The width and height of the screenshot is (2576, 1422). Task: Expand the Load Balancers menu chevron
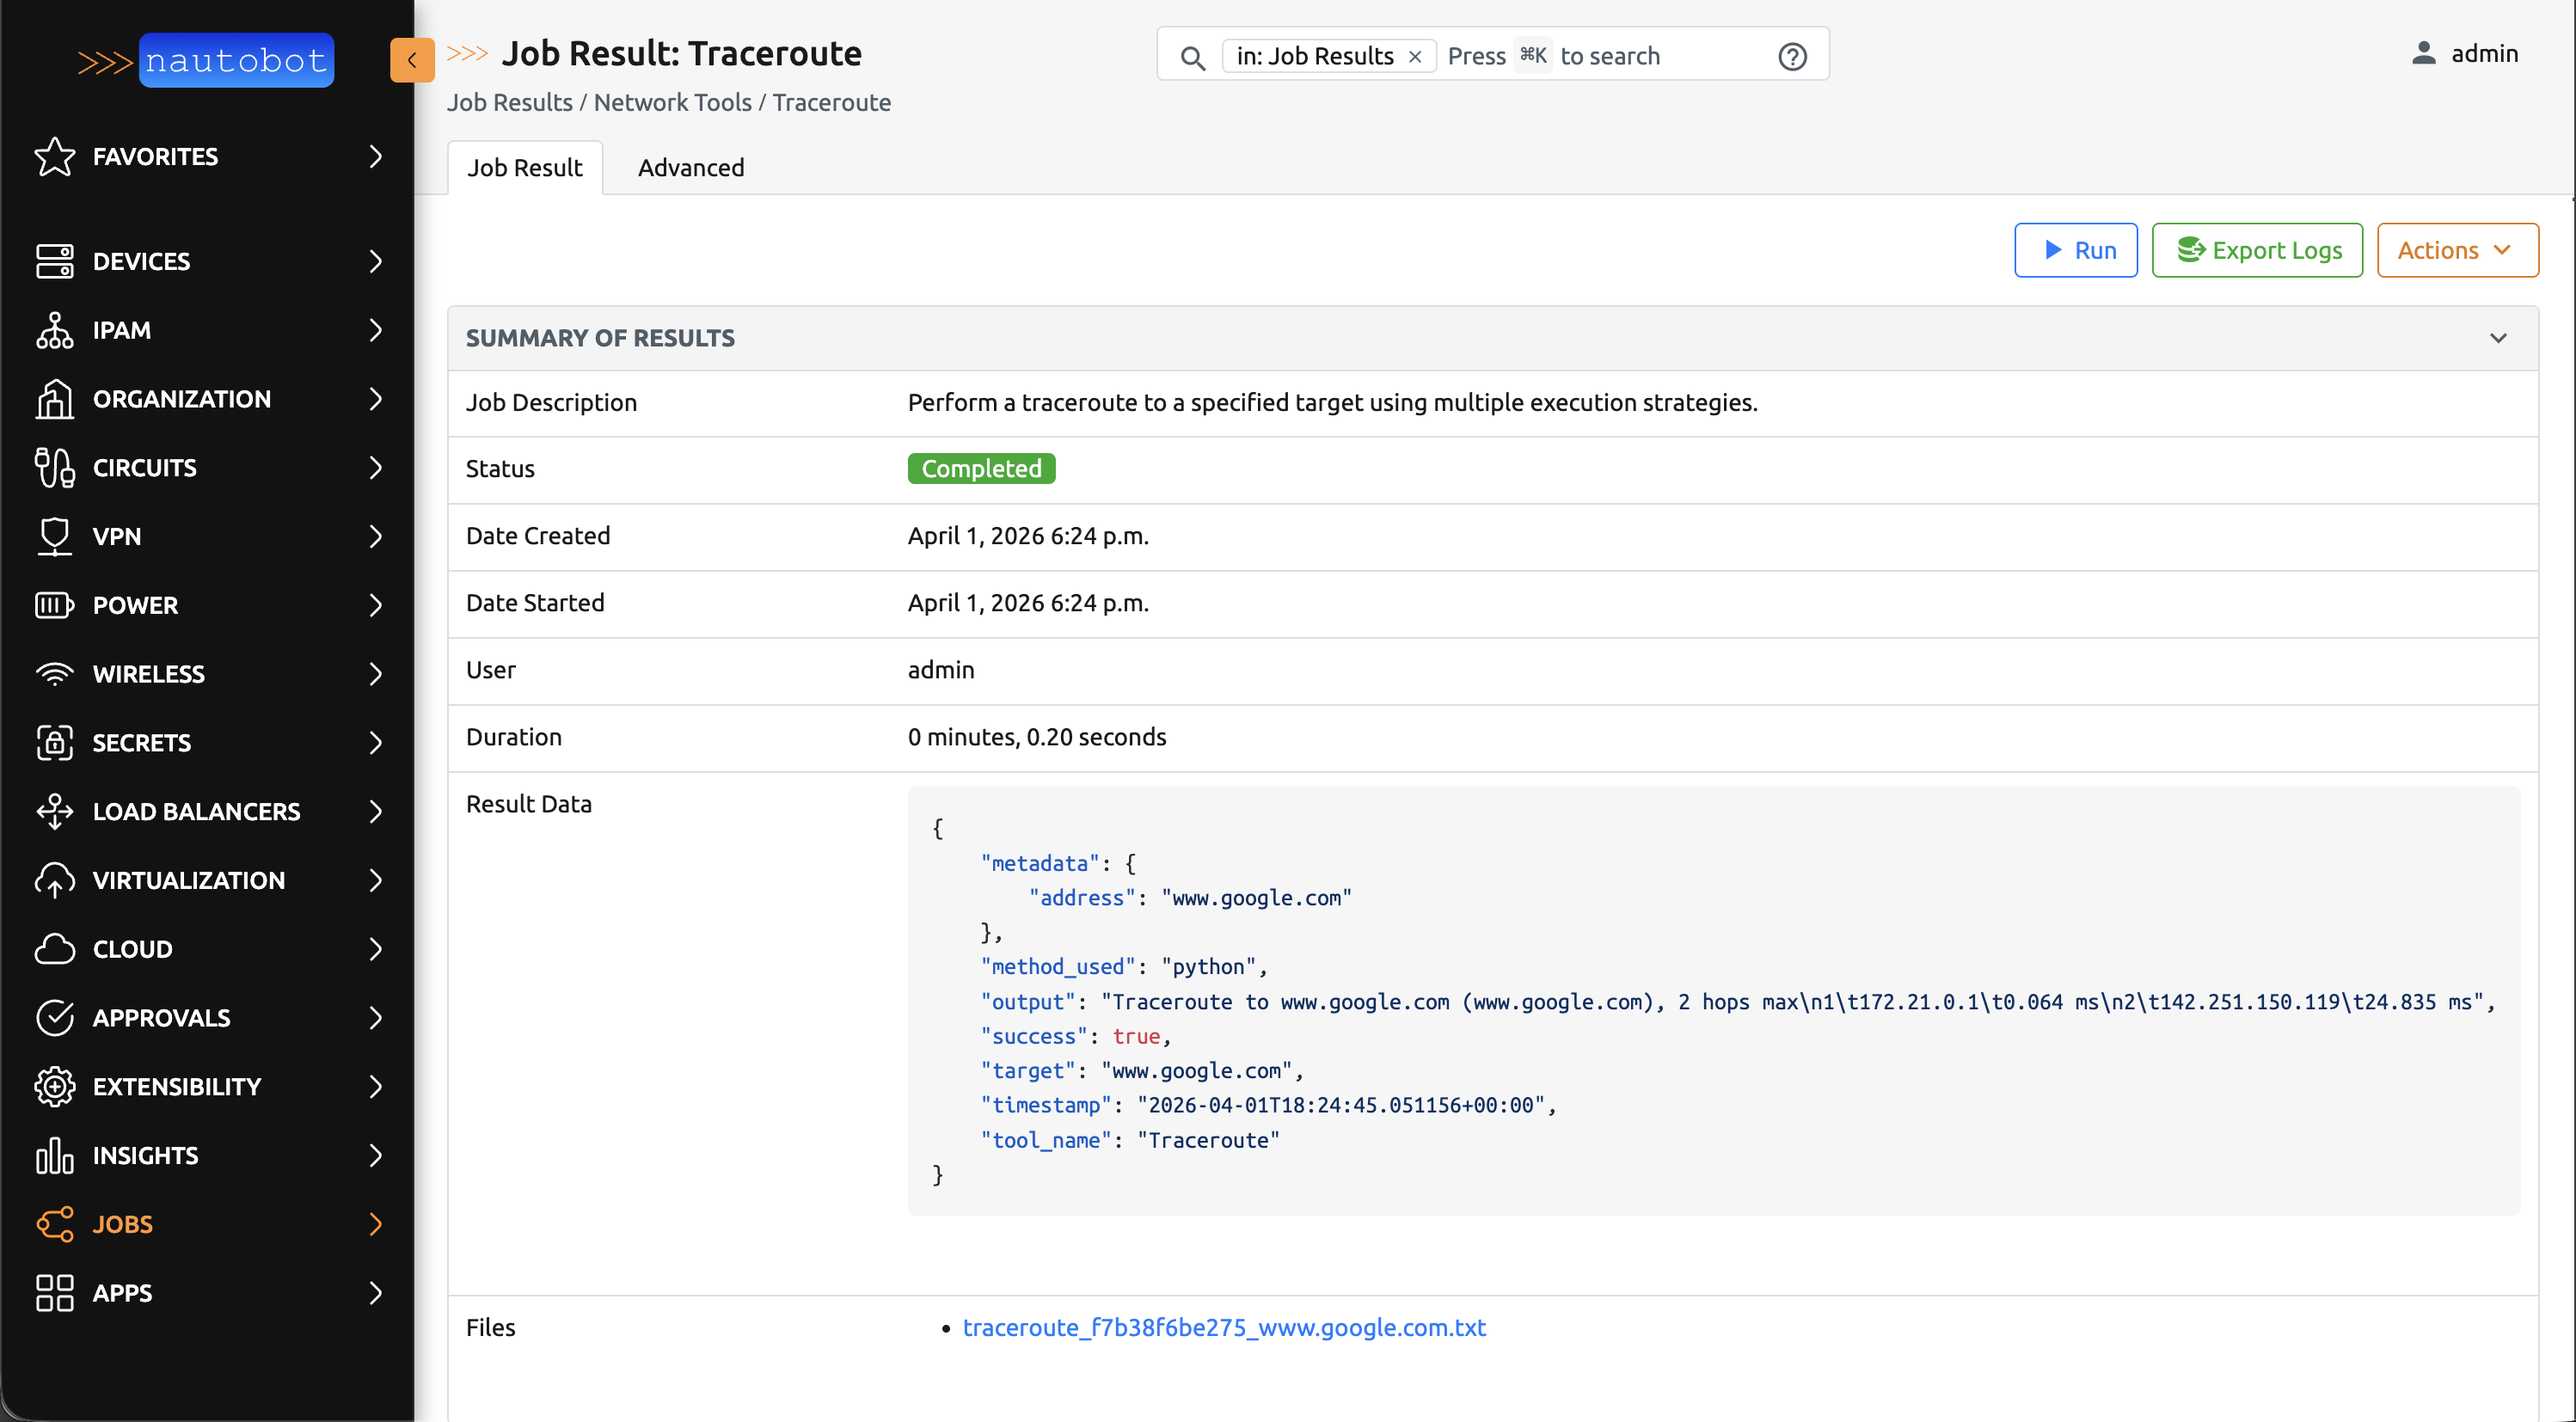376,812
